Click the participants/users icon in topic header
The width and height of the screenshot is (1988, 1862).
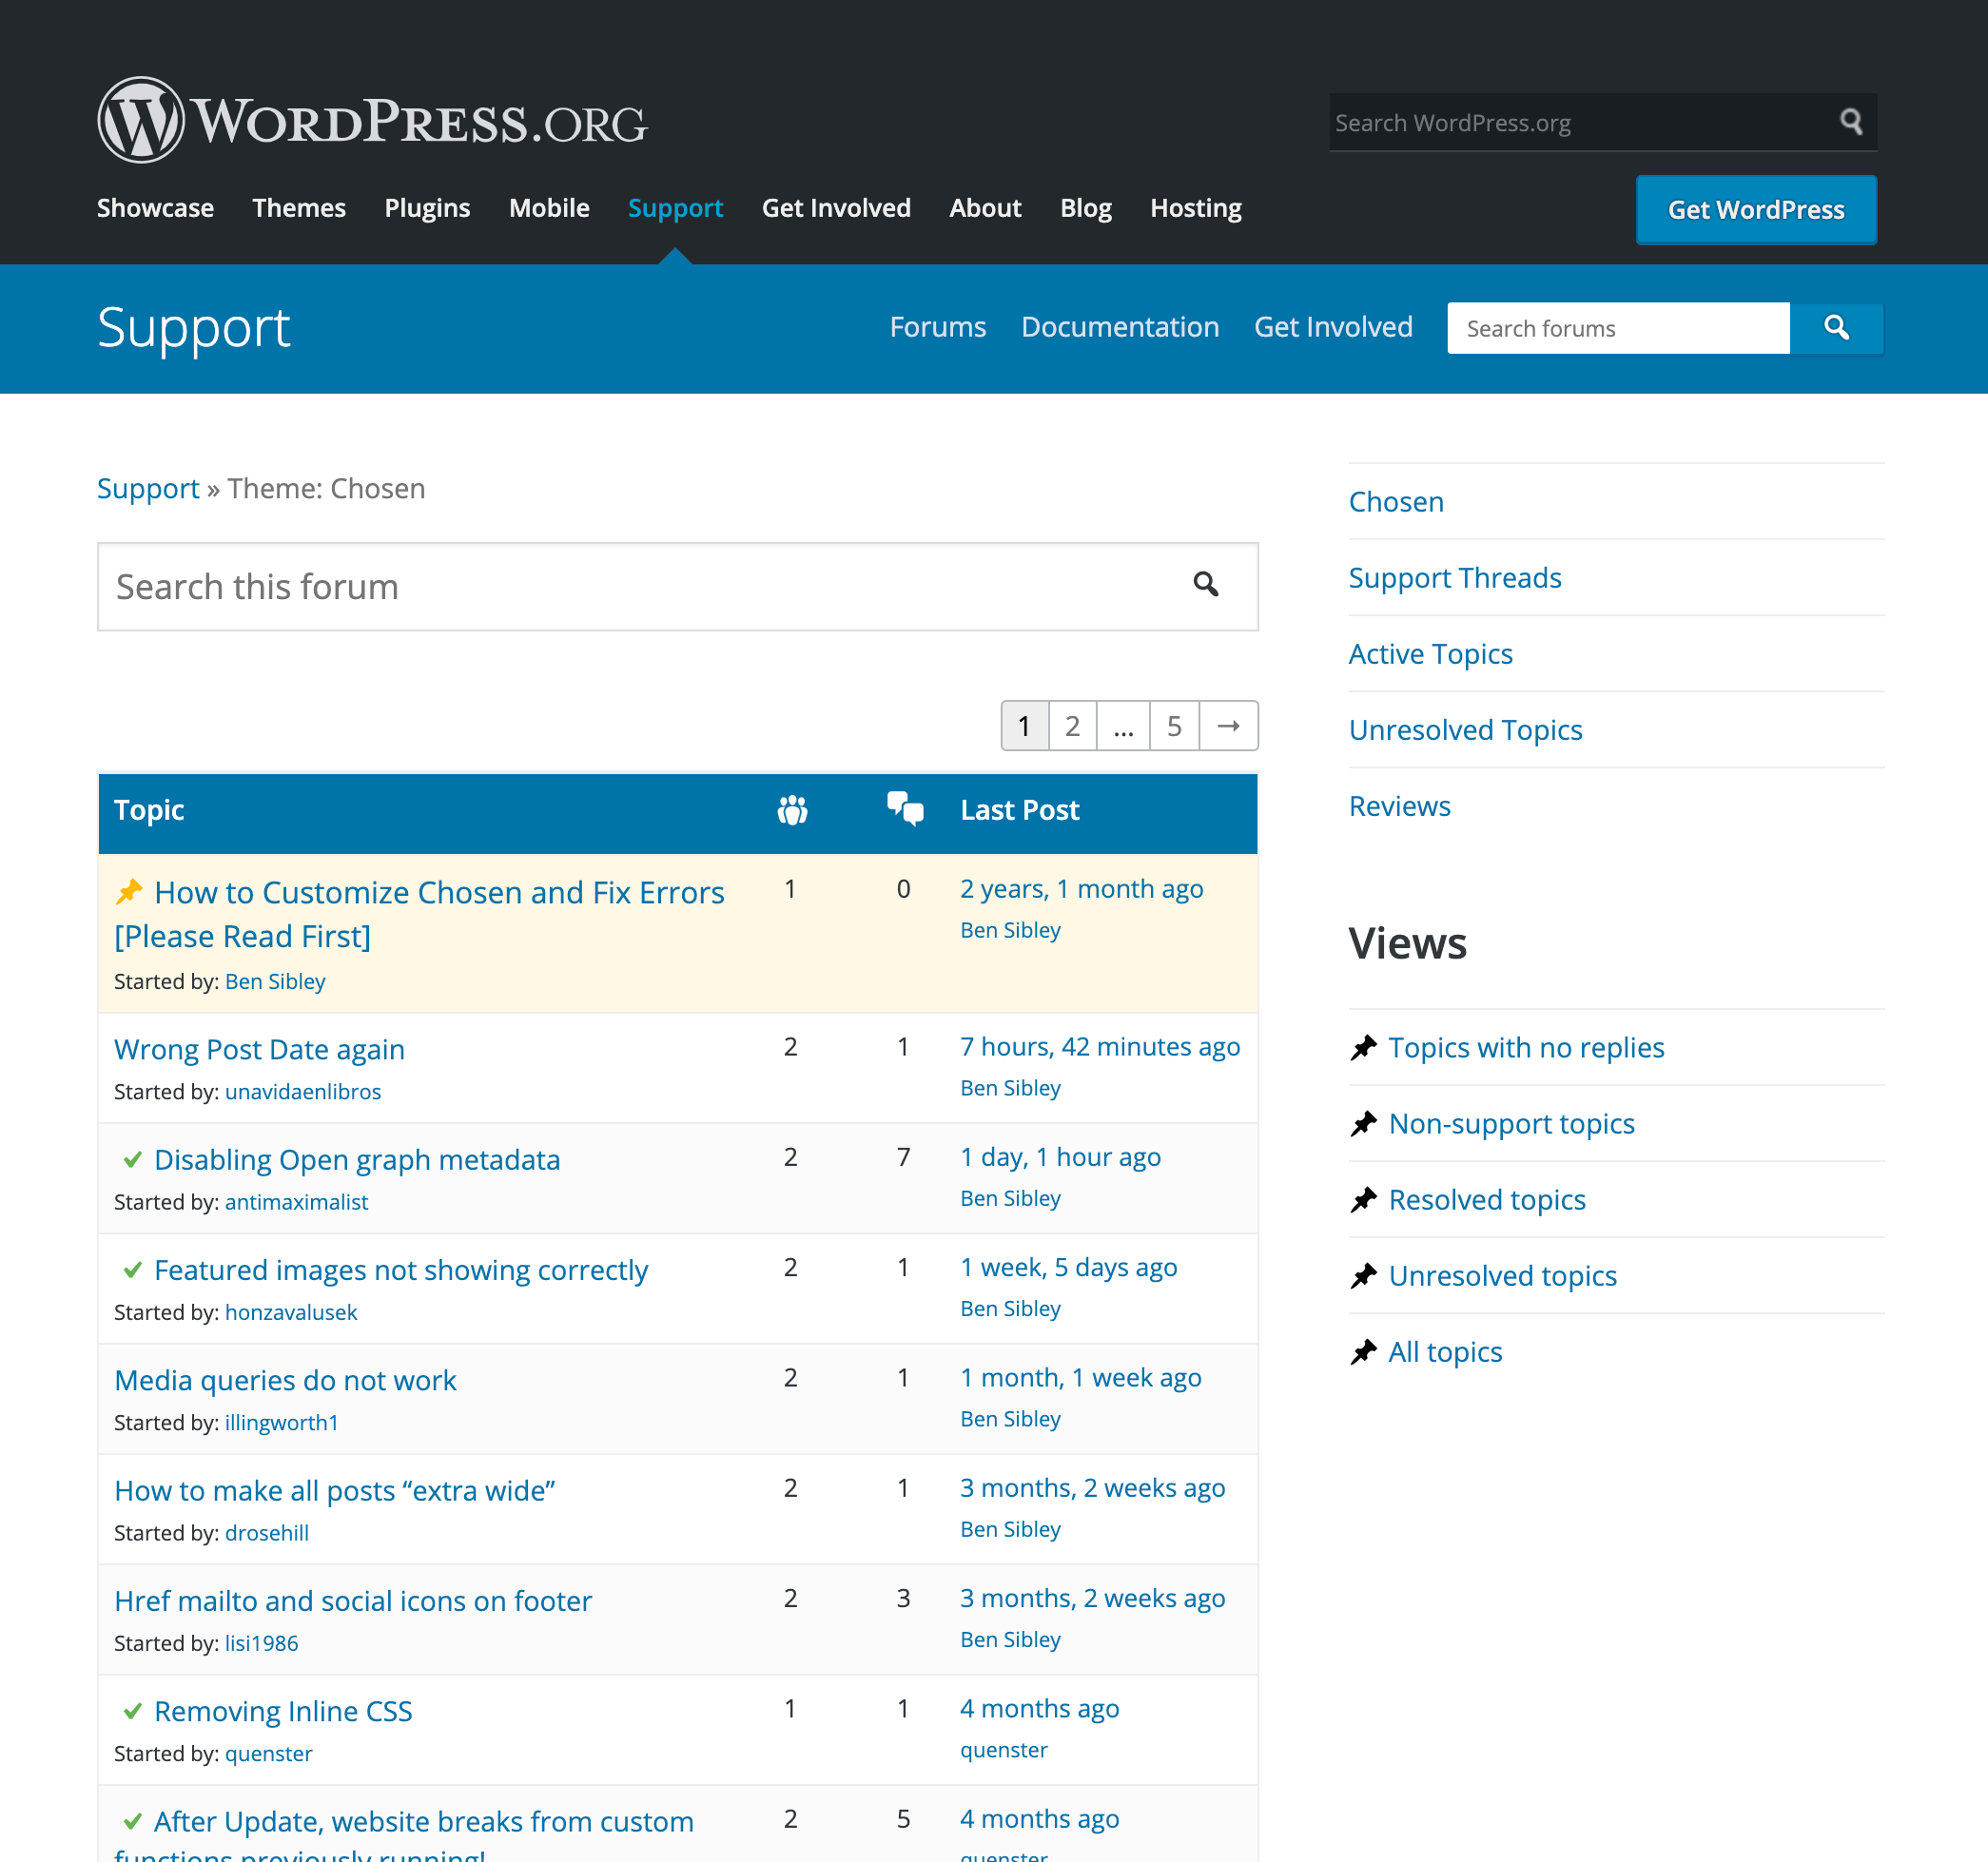point(792,808)
